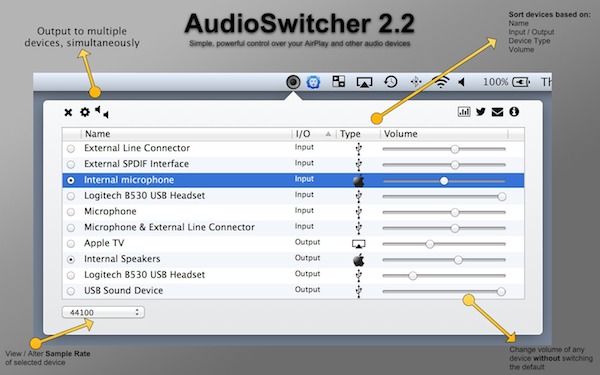The image size is (600, 375).
Task: Click the Apple logo icon for Internal Speakers
Action: [x=359, y=260]
